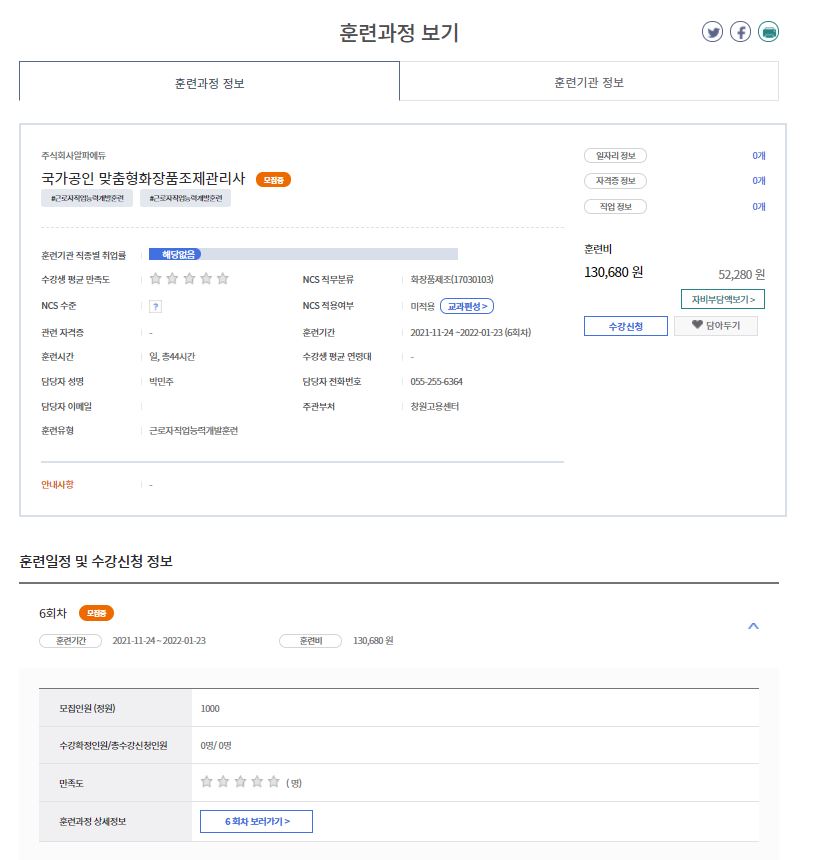The image size is (816, 860).
Task: Click 수강신청 enroll button
Action: [625, 326]
